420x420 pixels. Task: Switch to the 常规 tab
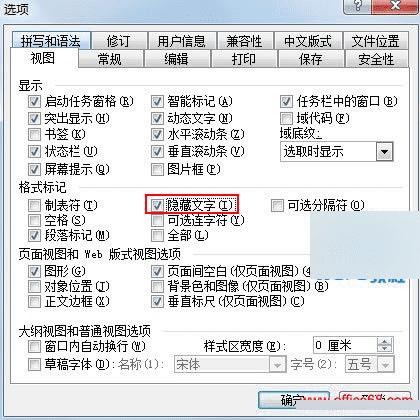(x=110, y=59)
